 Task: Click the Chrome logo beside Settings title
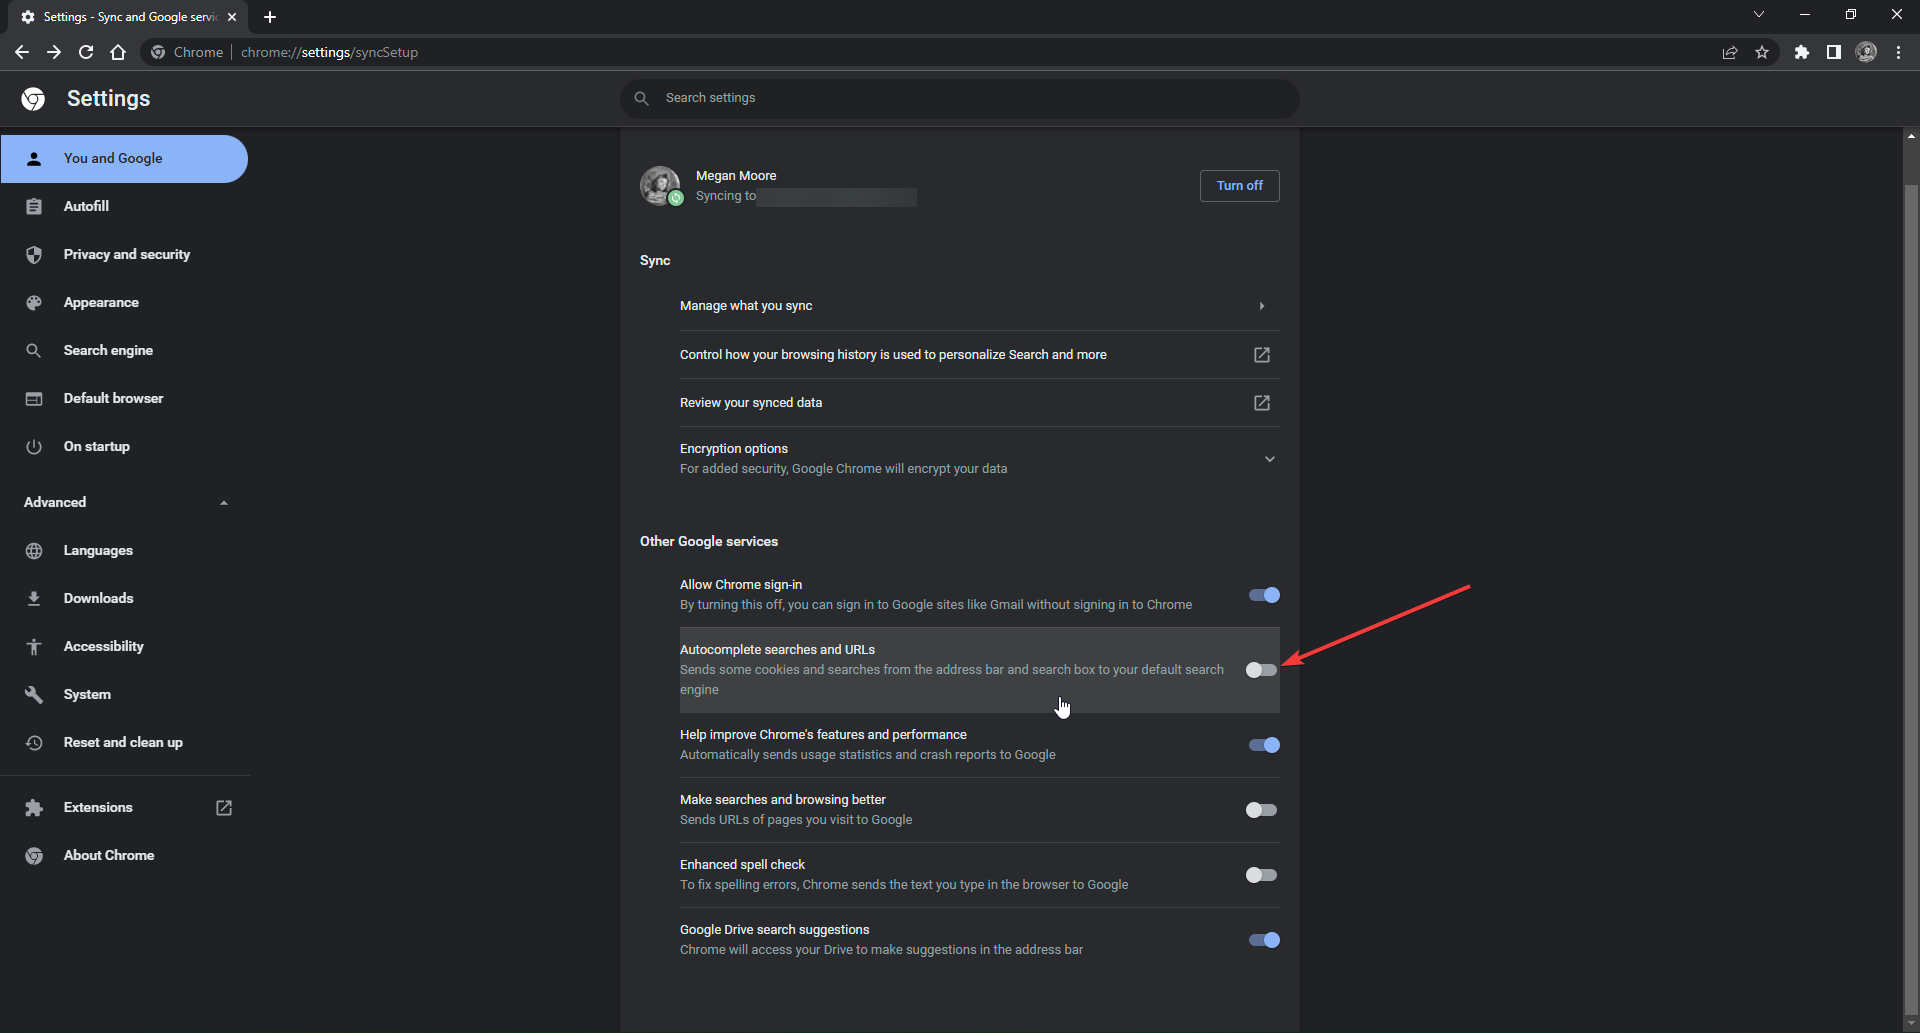tap(33, 98)
